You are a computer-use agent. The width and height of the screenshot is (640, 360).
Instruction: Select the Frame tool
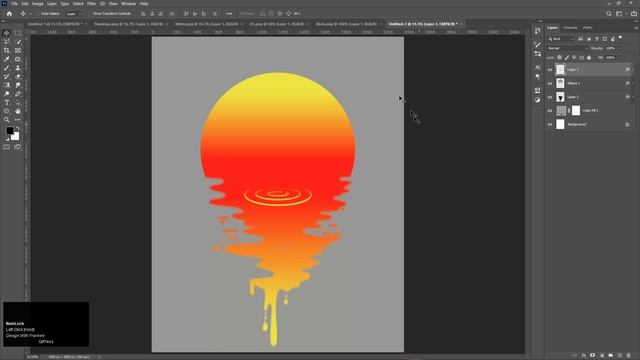(18, 51)
